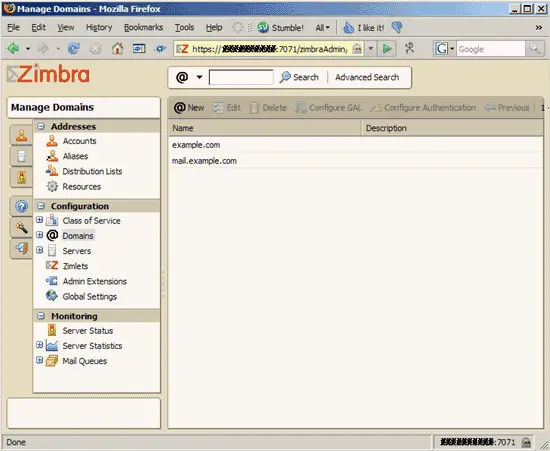Click the Zimbra search text field
550x451 pixels.
(x=241, y=77)
